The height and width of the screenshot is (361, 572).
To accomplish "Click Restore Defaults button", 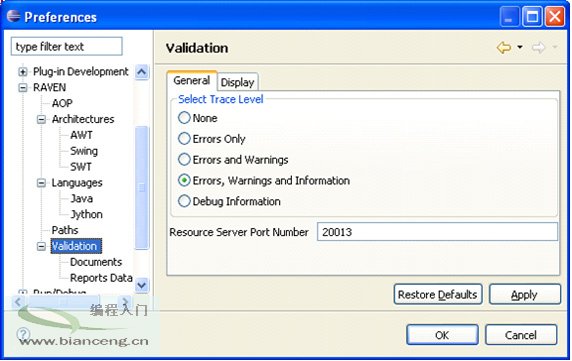I will (438, 294).
